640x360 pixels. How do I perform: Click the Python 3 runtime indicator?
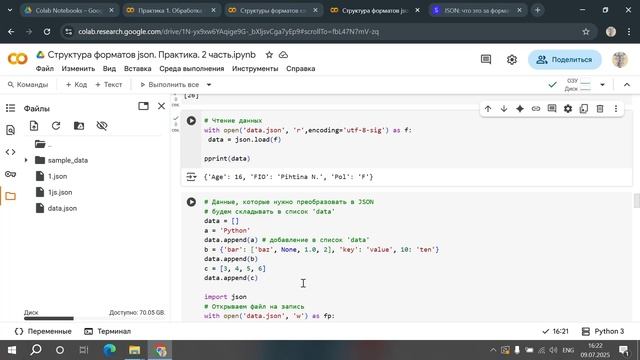[602, 331]
